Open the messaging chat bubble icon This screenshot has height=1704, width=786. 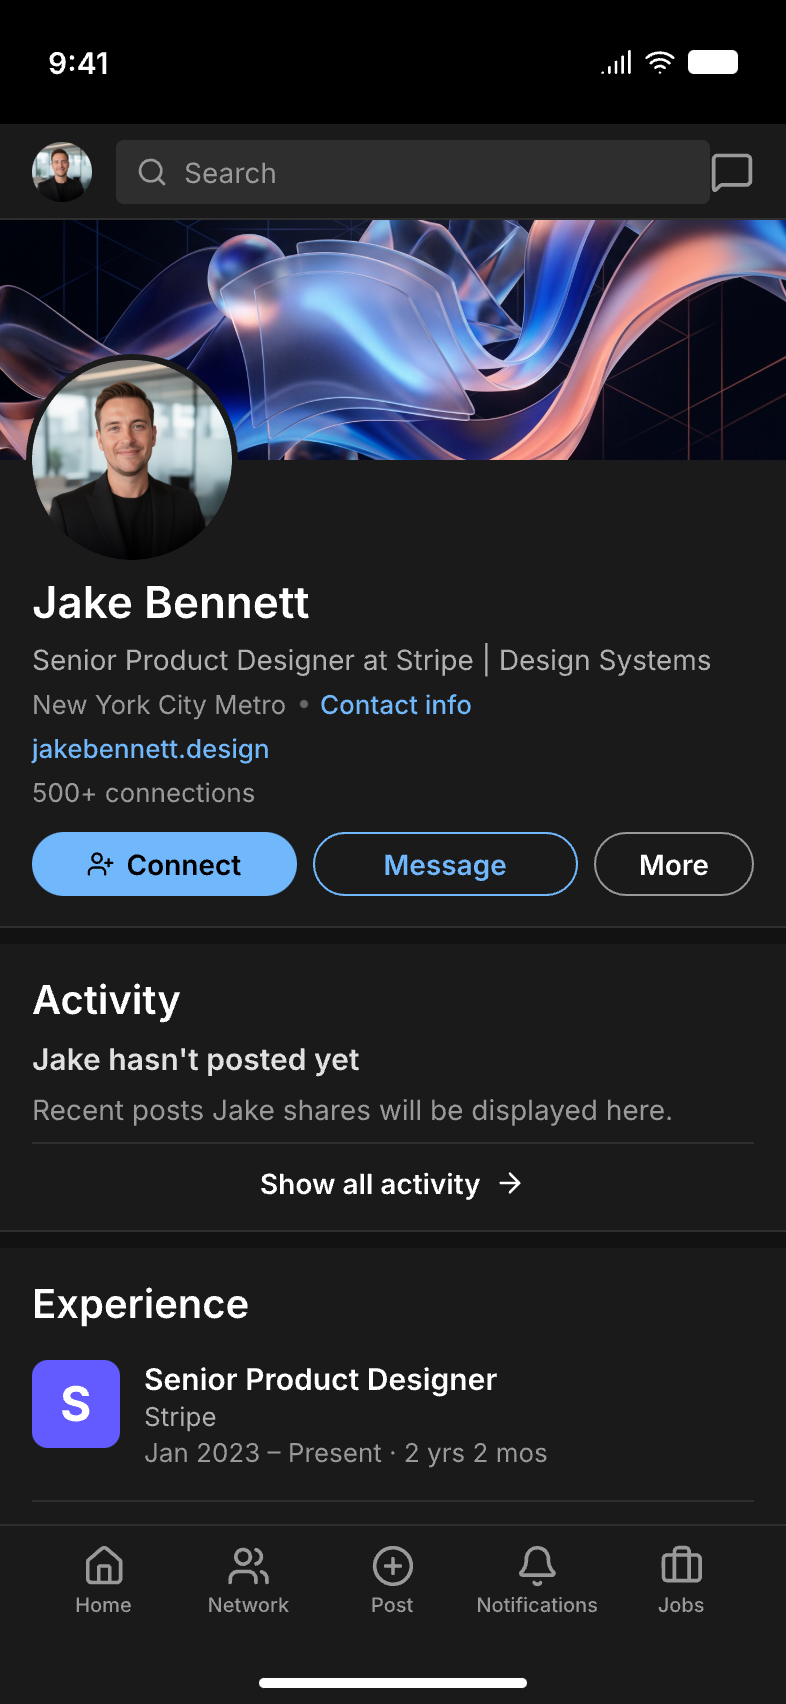coord(731,172)
